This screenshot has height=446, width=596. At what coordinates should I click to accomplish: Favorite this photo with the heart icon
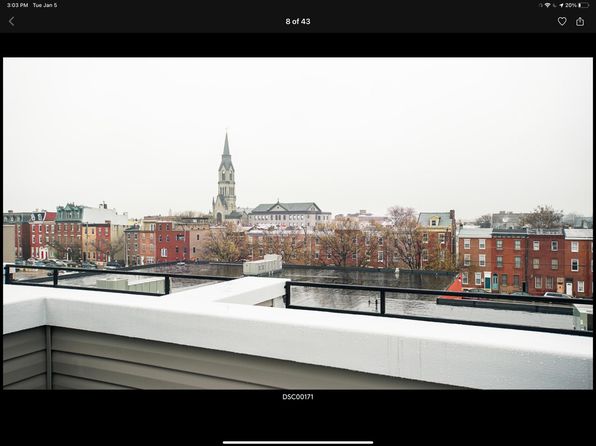[x=562, y=21]
